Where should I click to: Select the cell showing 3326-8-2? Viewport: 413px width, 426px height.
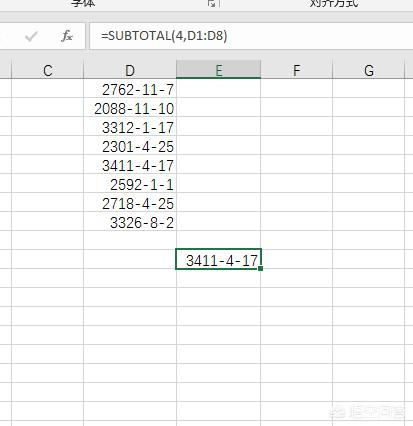(x=130, y=222)
